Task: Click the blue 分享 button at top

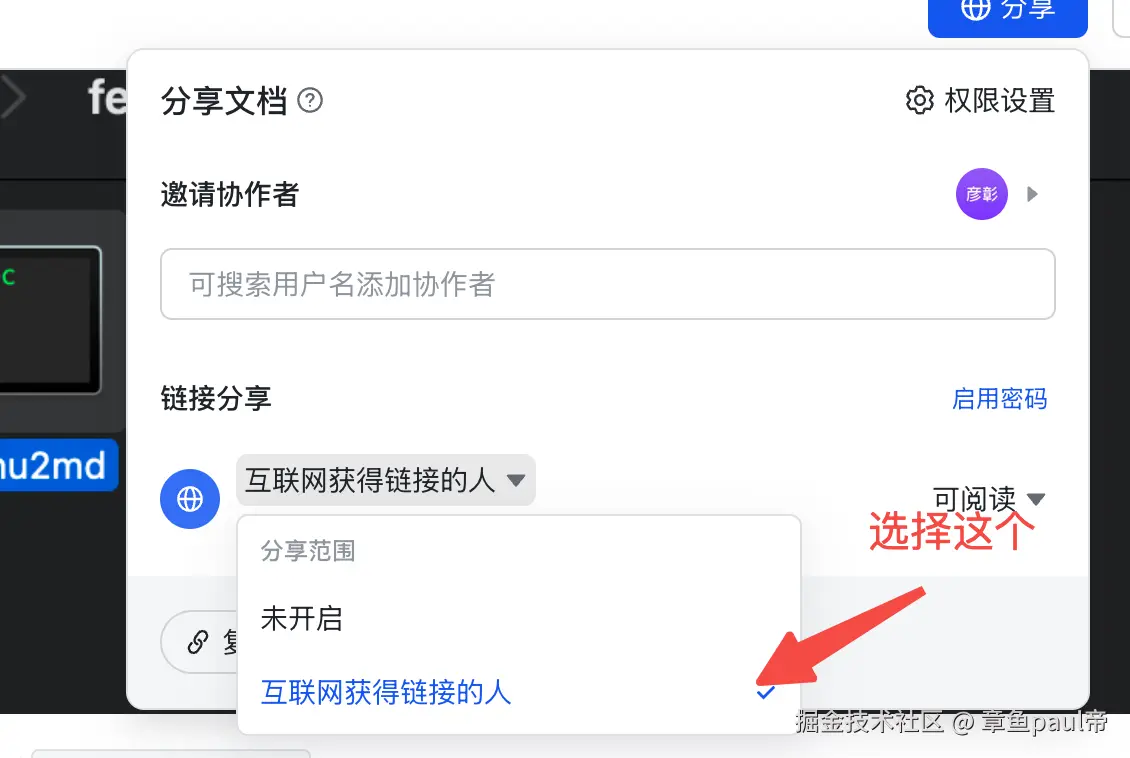Action: pyautogui.click(x=1007, y=14)
